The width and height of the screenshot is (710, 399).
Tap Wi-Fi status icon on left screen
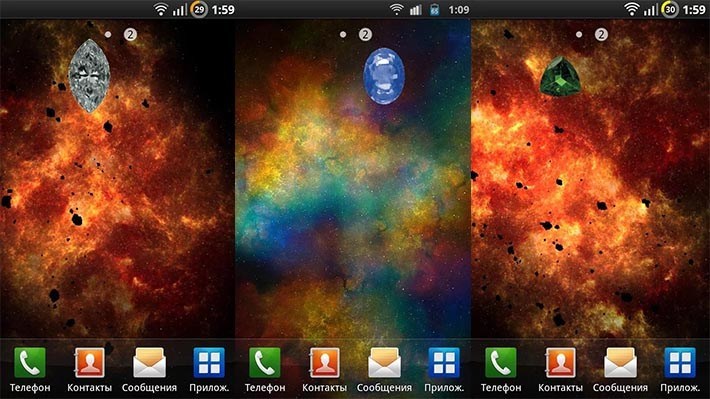point(160,10)
